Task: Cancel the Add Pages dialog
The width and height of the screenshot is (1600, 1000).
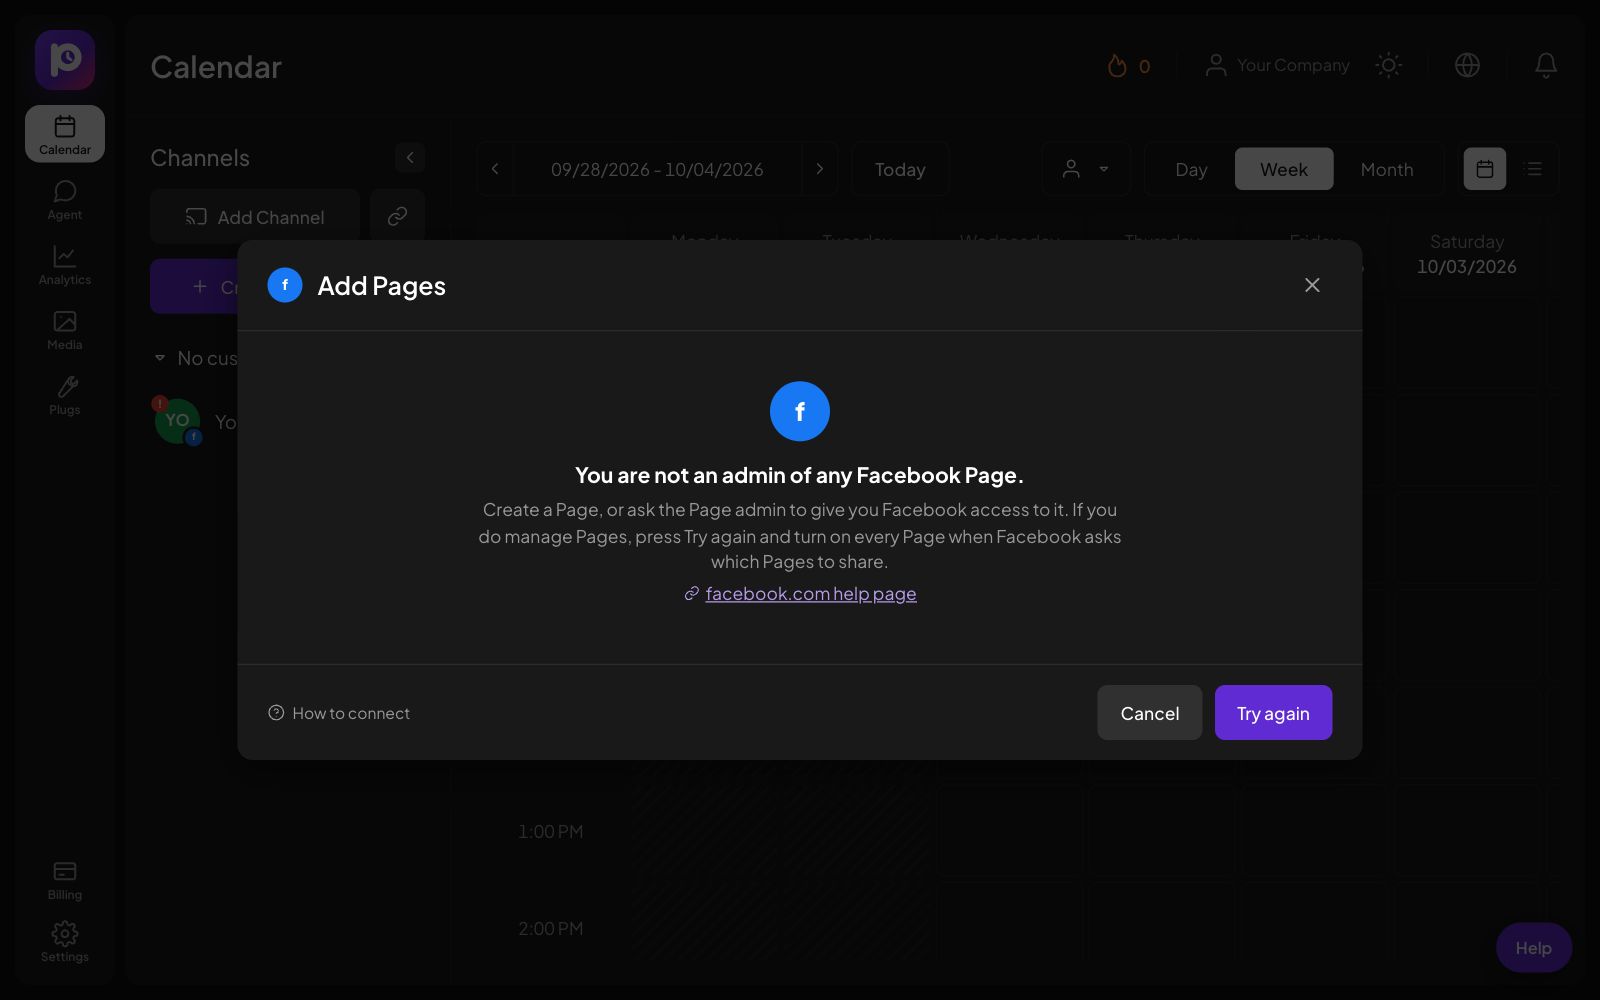Action: pyautogui.click(x=1149, y=712)
